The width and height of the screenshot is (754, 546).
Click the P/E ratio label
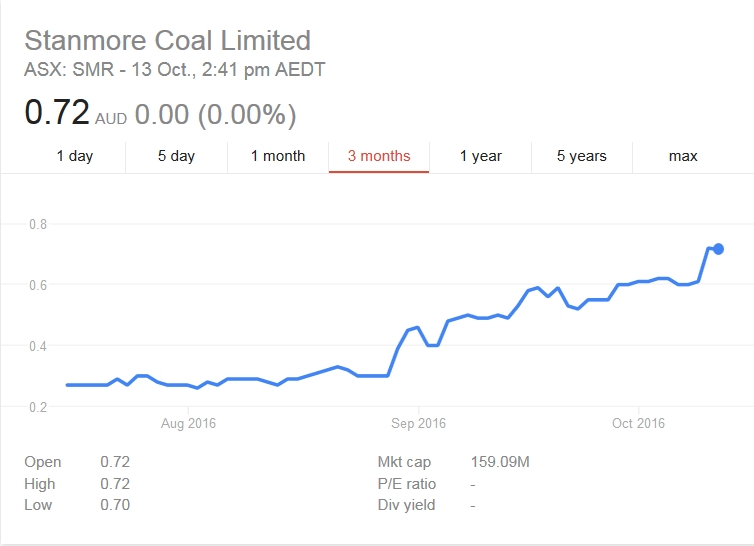(408, 484)
